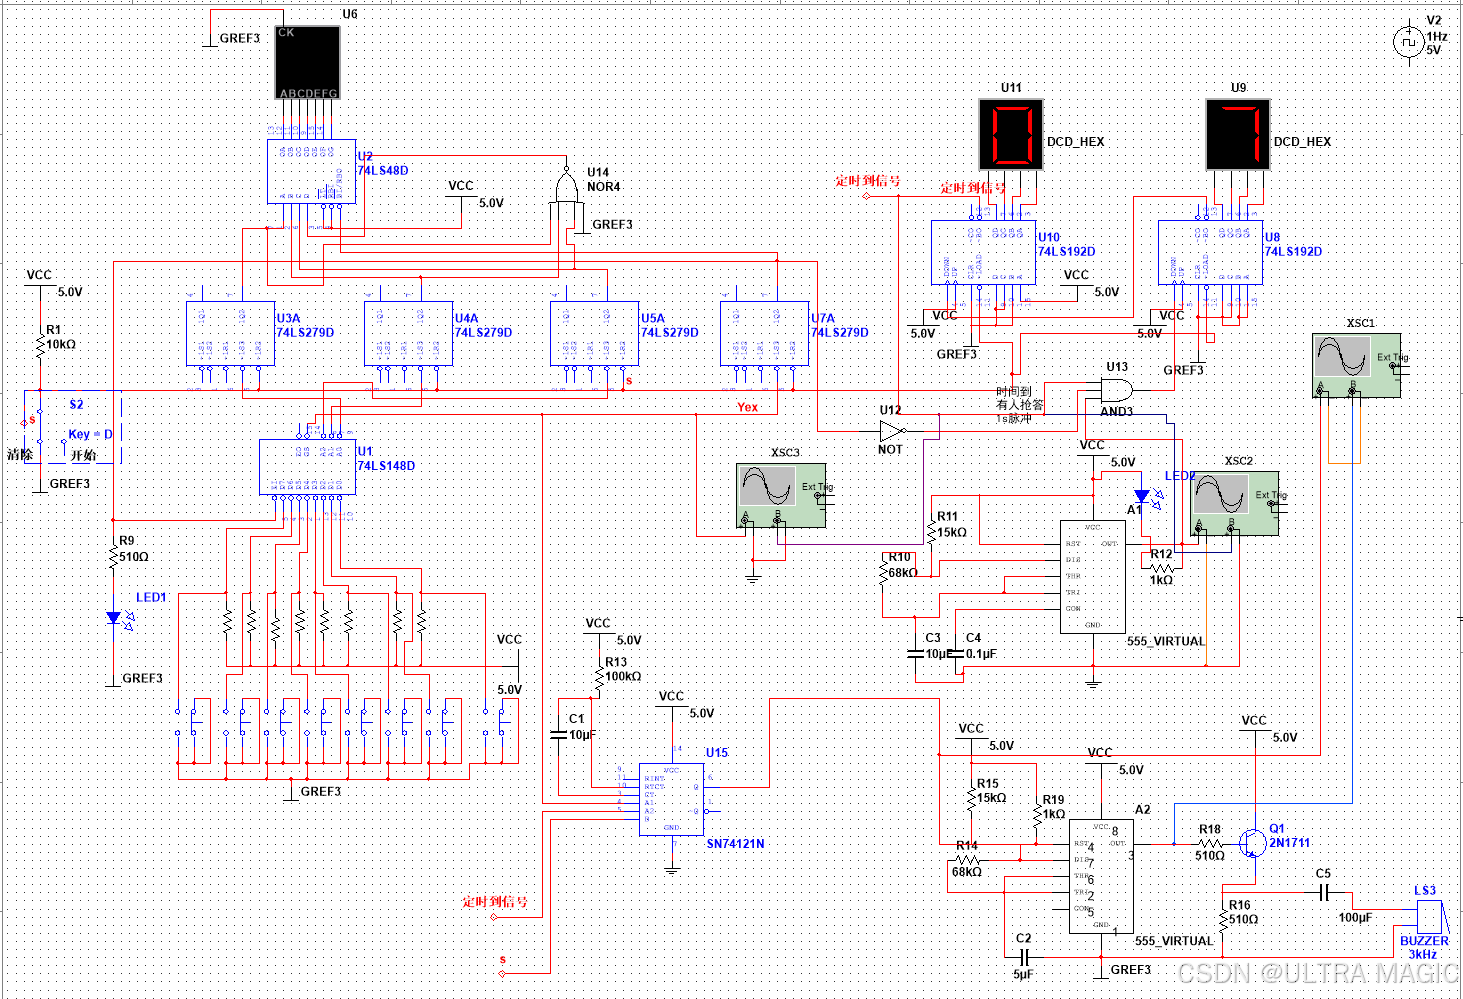Click the R19 1kΩ resistor
The image size is (1463, 999).
[x=1037, y=816]
